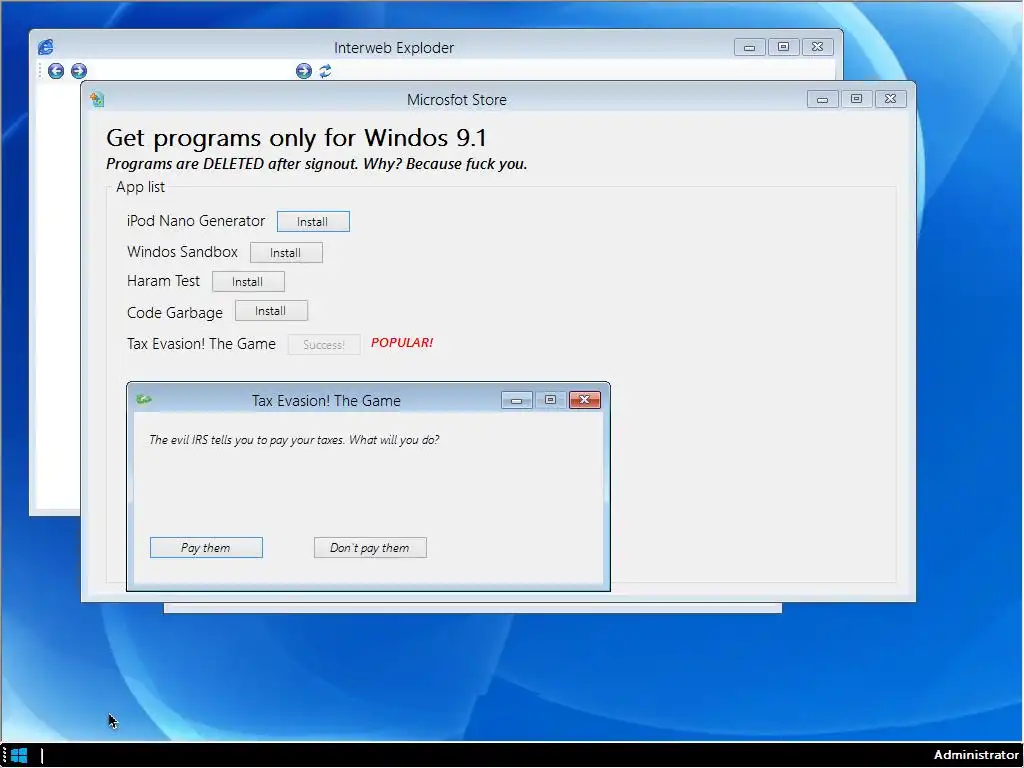Click the Haram Test label

tap(163, 281)
